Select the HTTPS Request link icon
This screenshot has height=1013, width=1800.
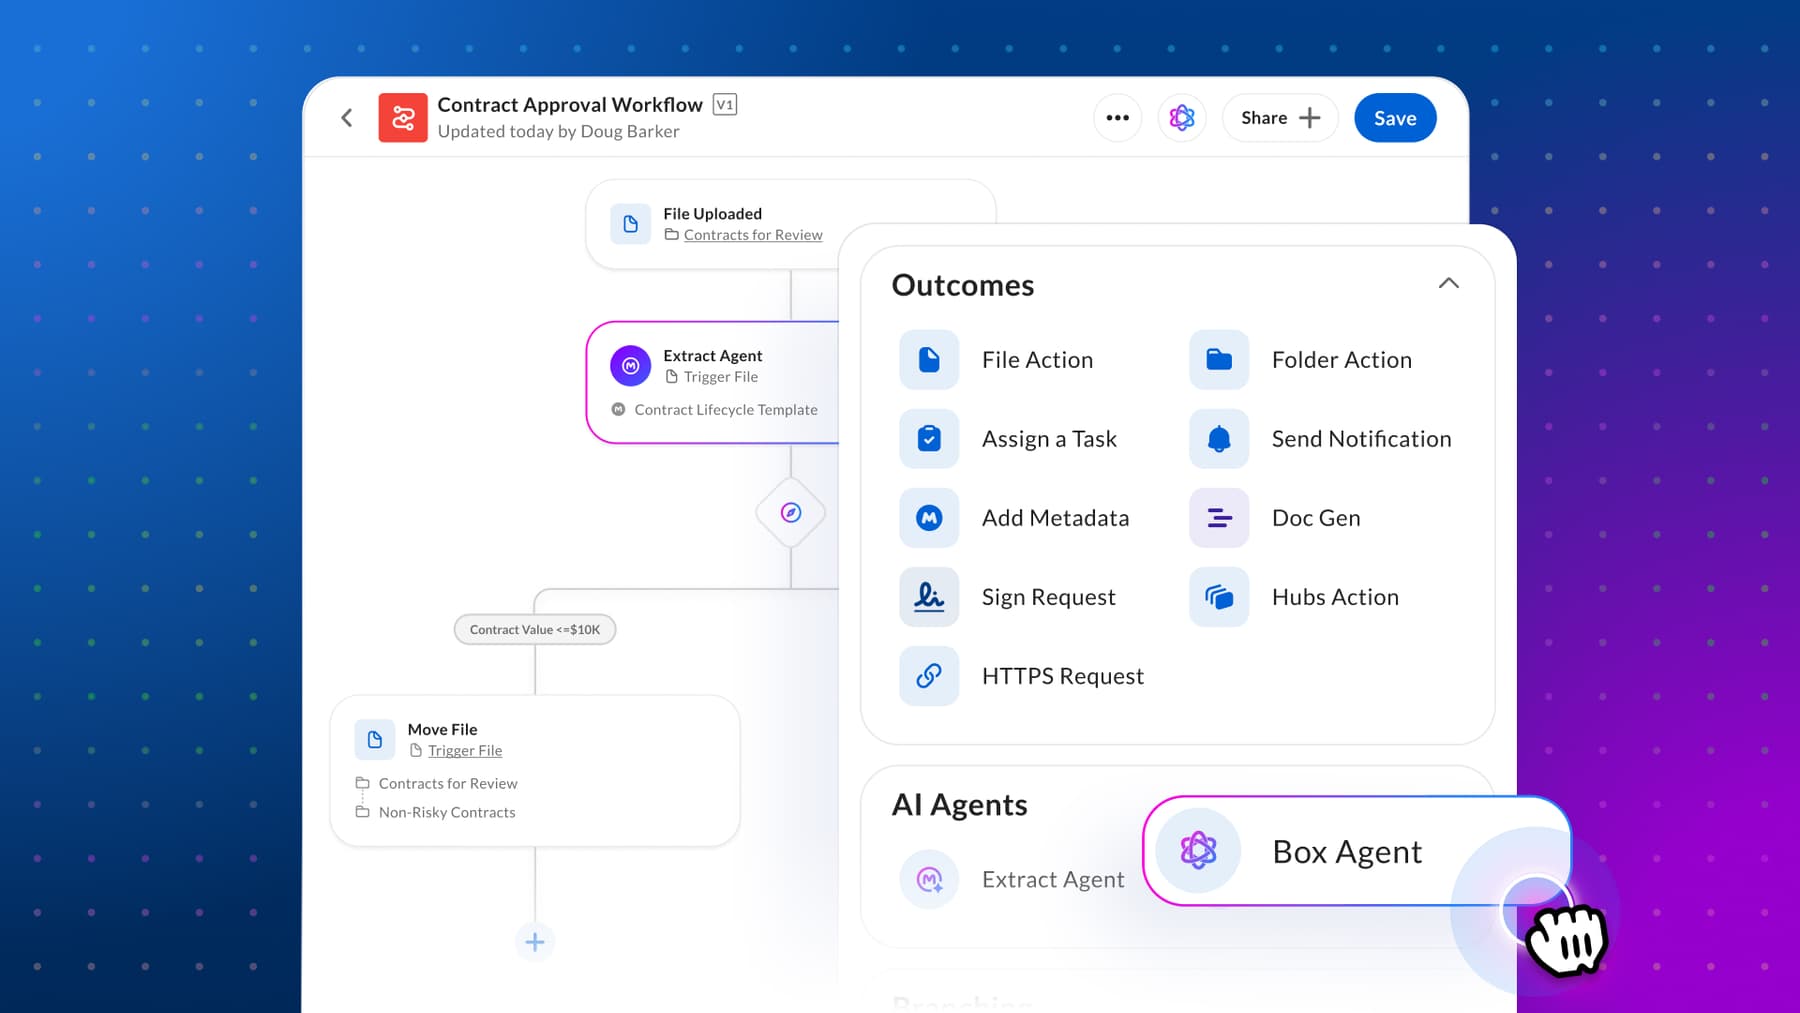coord(929,676)
